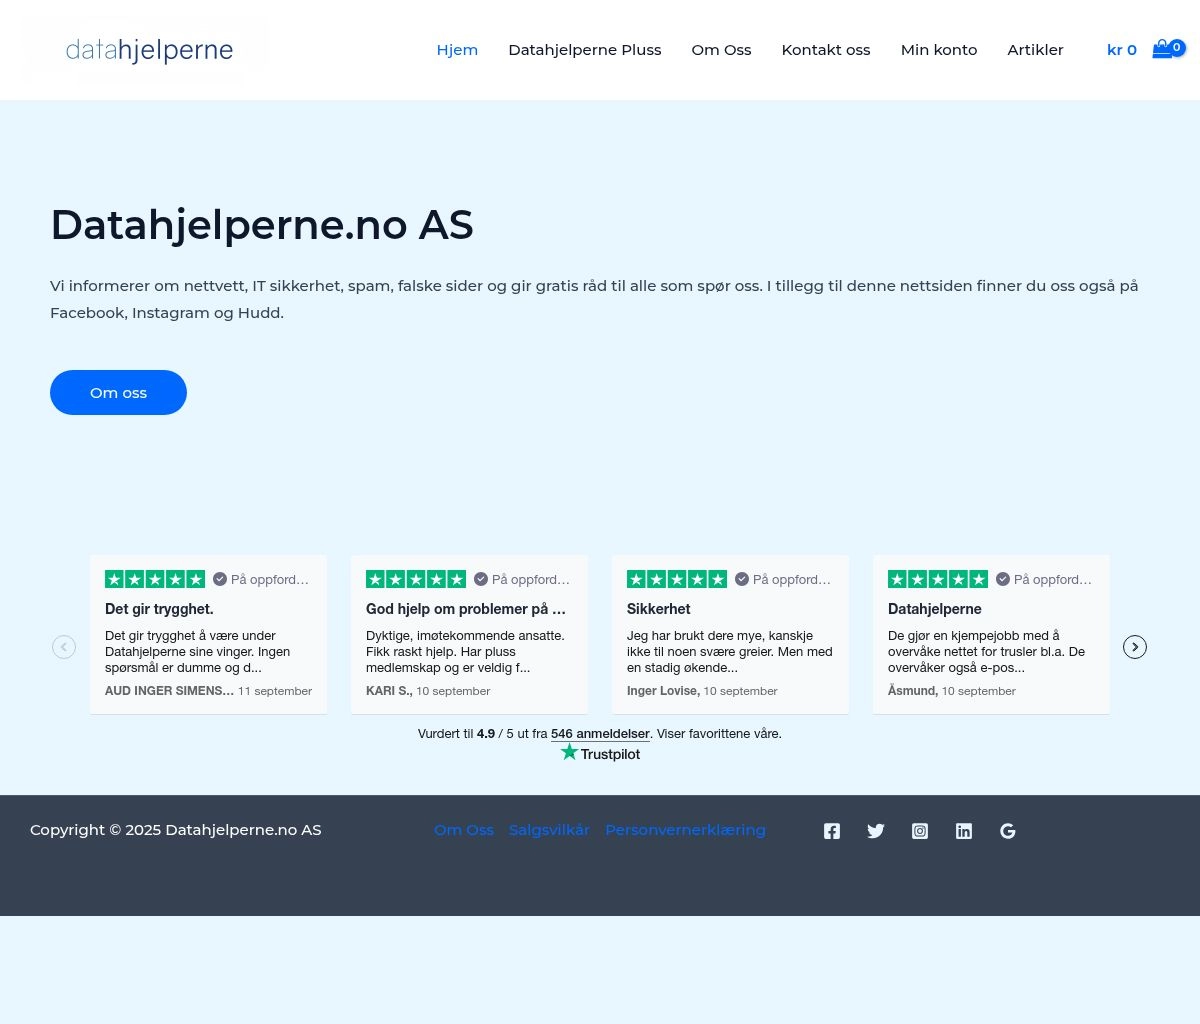
Task: Click the star rating on the Sikkerhet review
Action: (677, 579)
